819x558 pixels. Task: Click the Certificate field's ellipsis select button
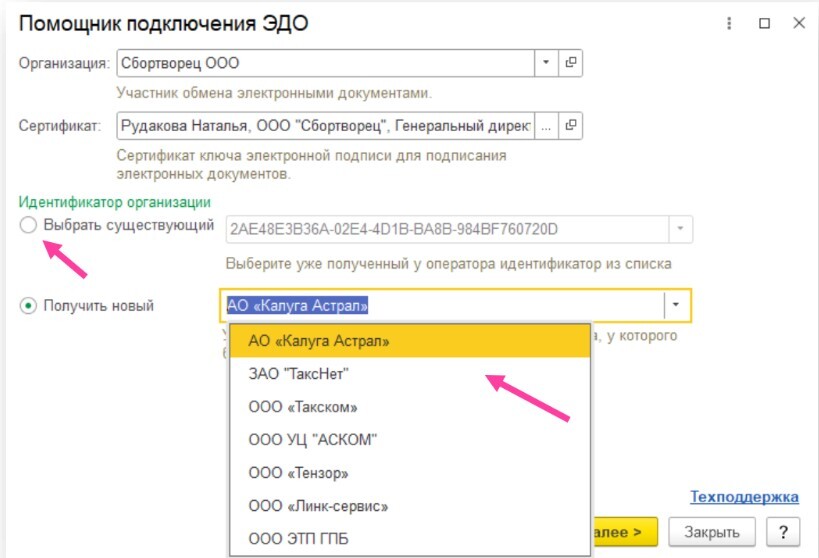pyautogui.click(x=546, y=127)
